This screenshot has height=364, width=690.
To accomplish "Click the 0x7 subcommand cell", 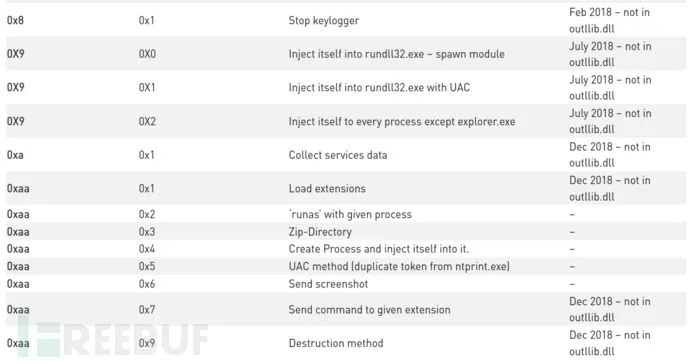I will pyautogui.click(x=147, y=309).
